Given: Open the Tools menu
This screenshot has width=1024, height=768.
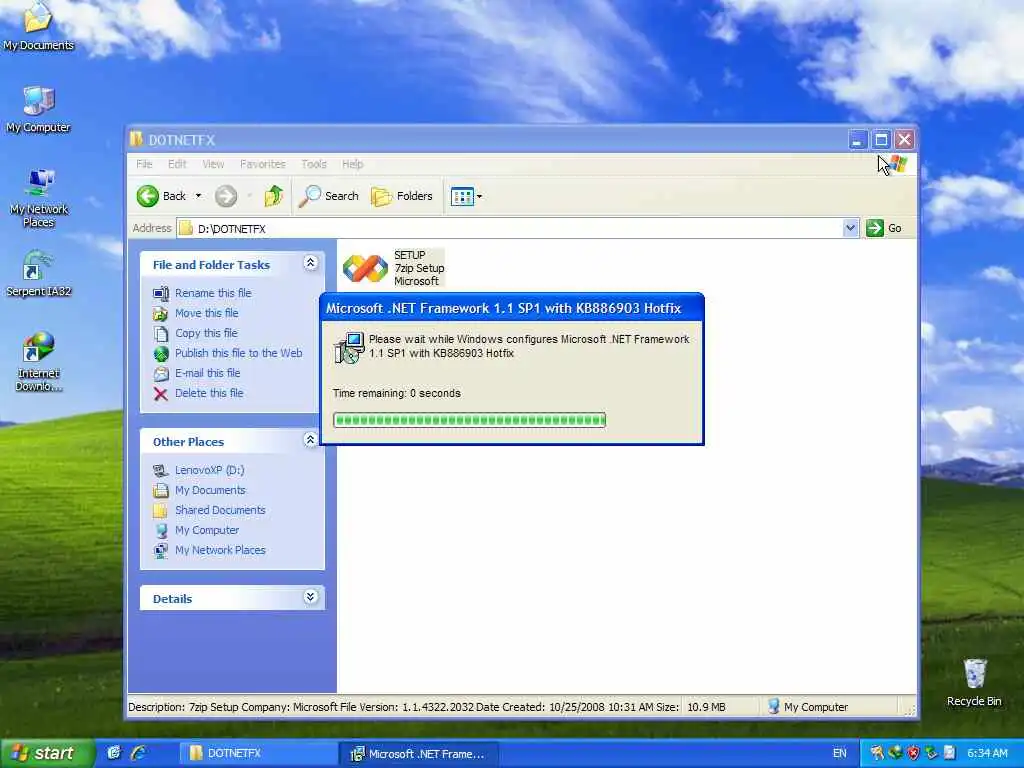Looking at the screenshot, I should pyautogui.click(x=313, y=164).
